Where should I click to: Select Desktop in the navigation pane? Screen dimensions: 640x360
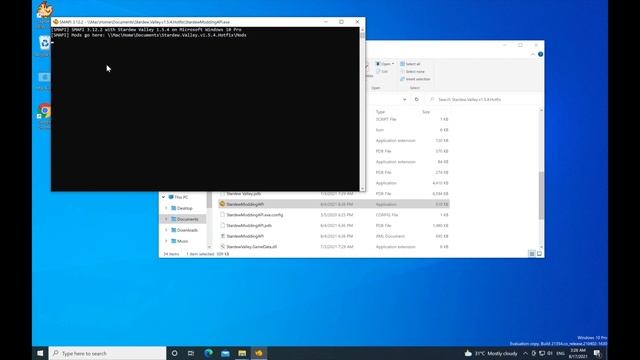pyautogui.click(x=182, y=208)
